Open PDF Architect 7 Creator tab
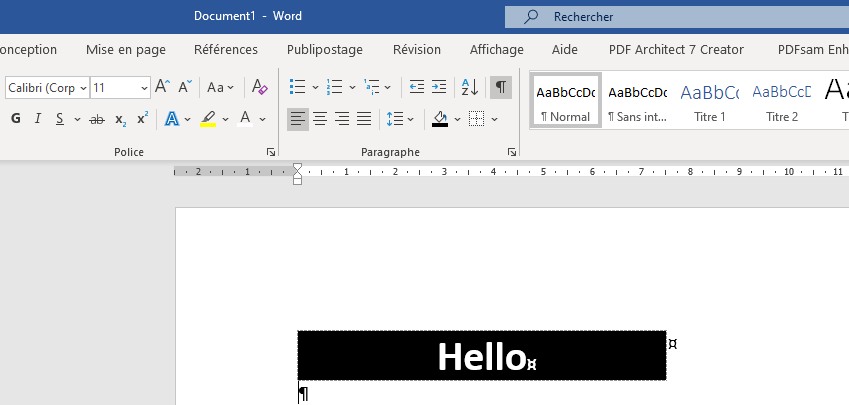Image resolution: width=849 pixels, height=405 pixels. (676, 50)
